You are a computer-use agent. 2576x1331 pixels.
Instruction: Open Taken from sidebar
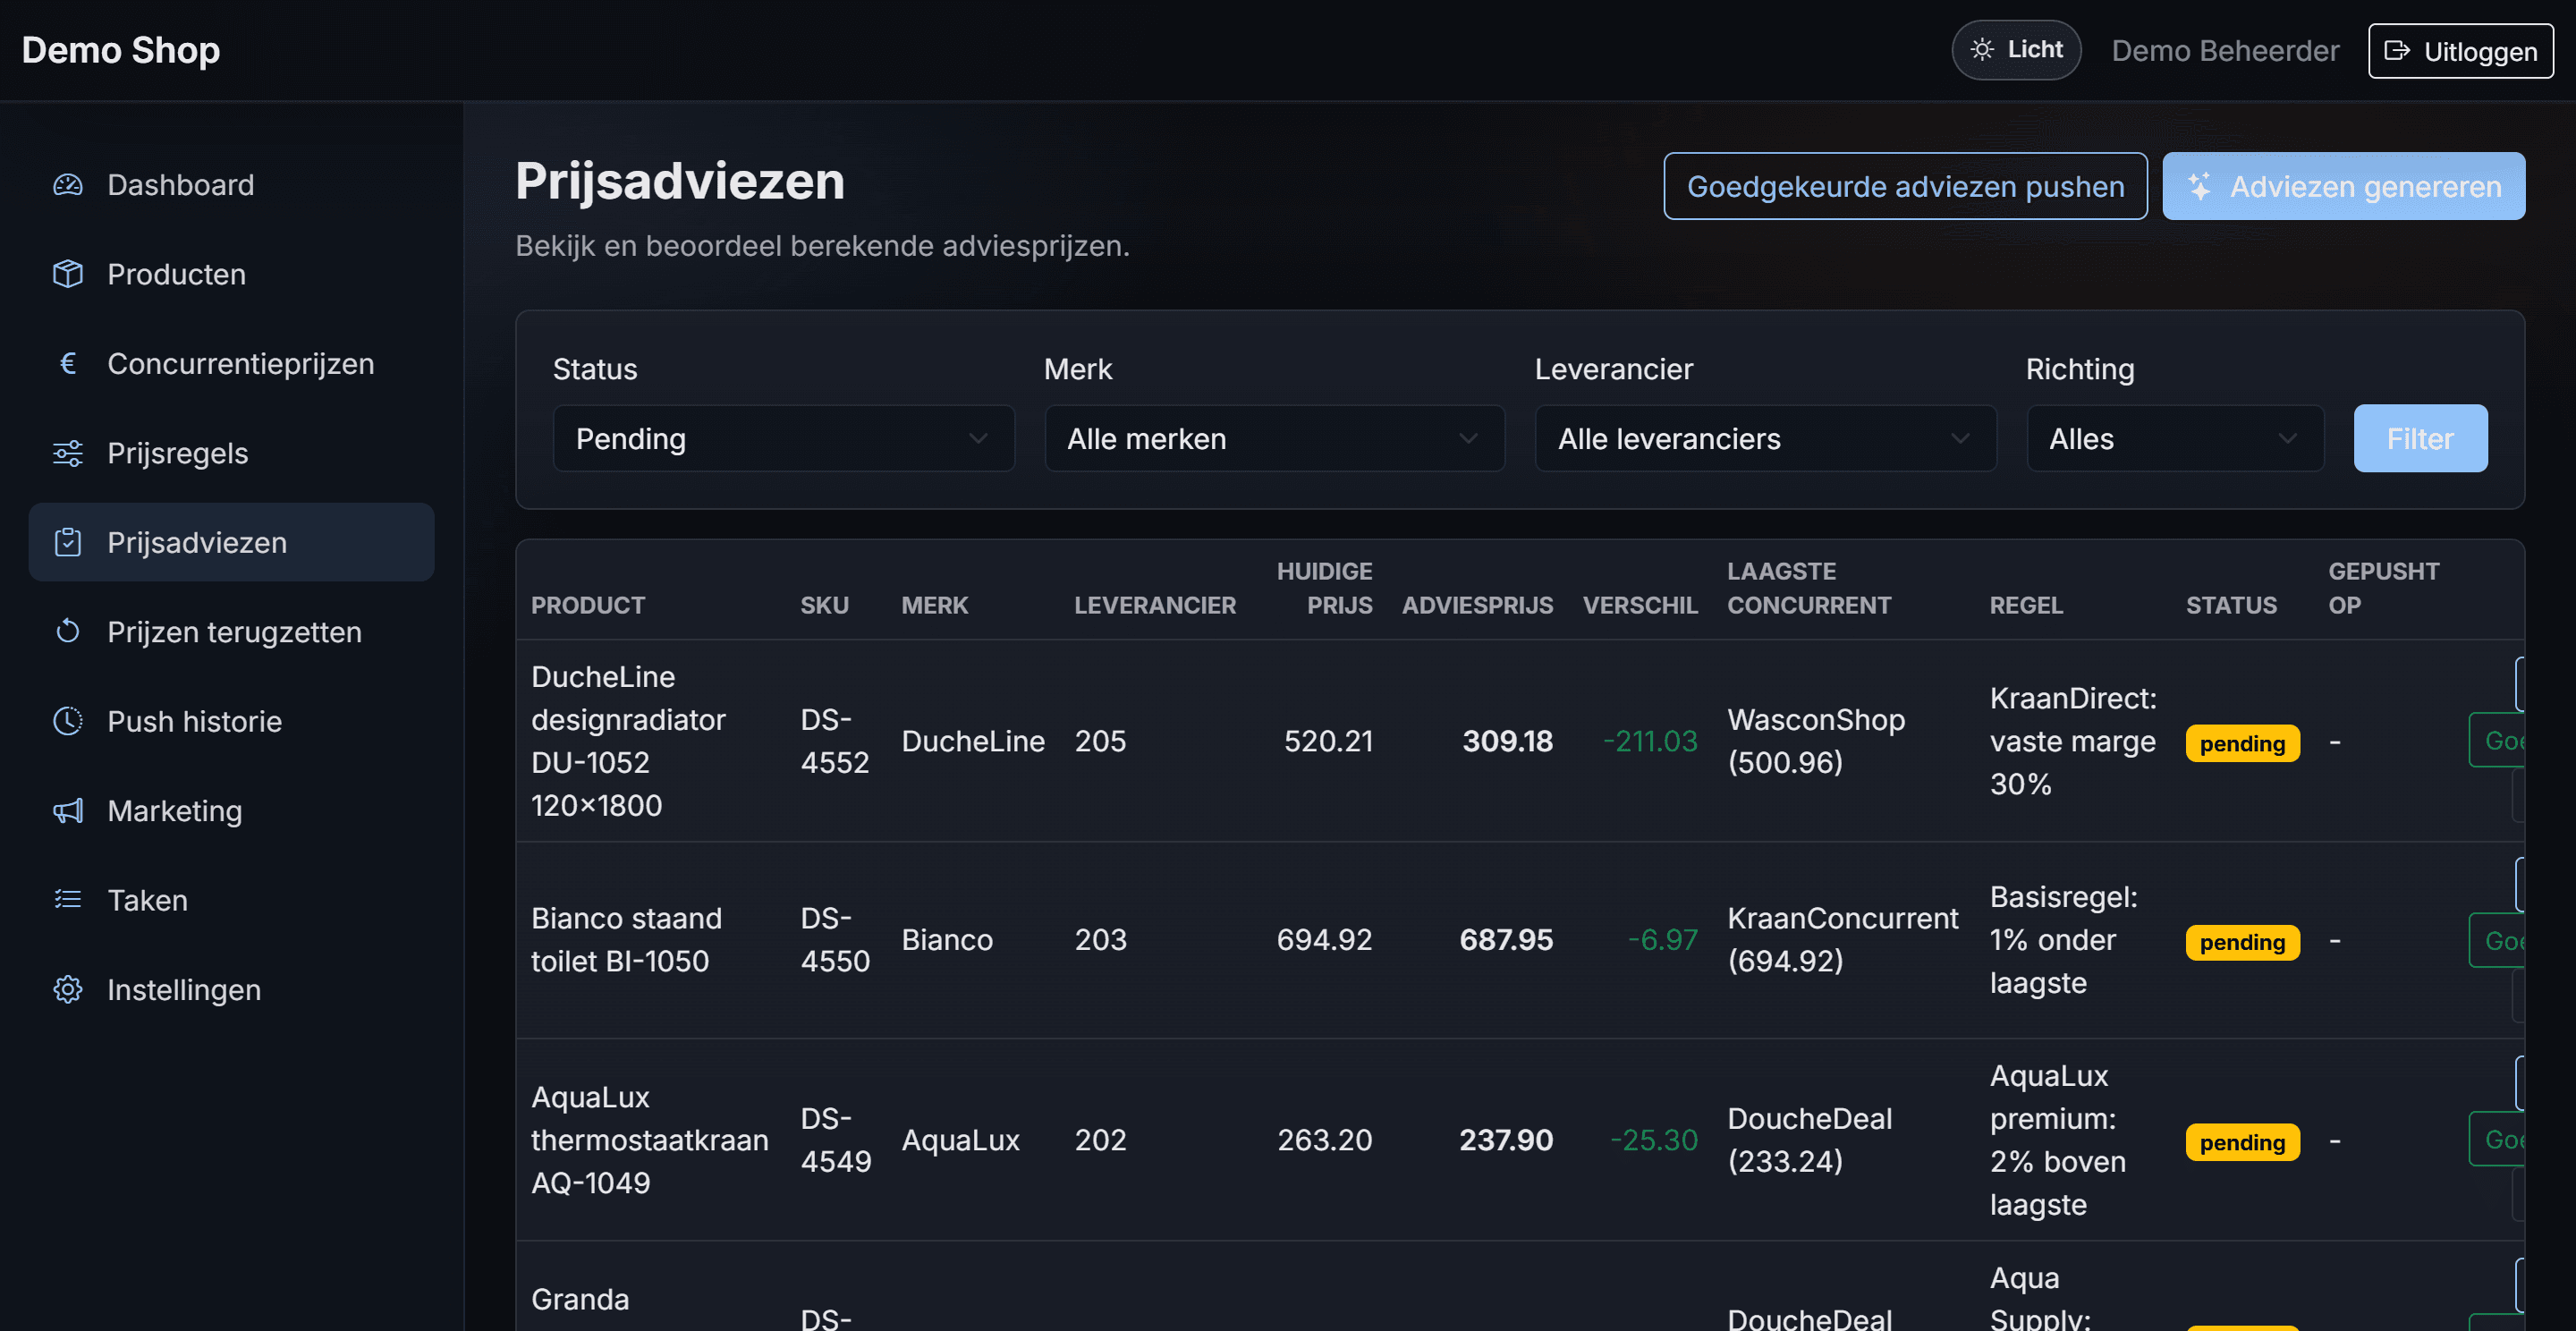click(x=231, y=900)
